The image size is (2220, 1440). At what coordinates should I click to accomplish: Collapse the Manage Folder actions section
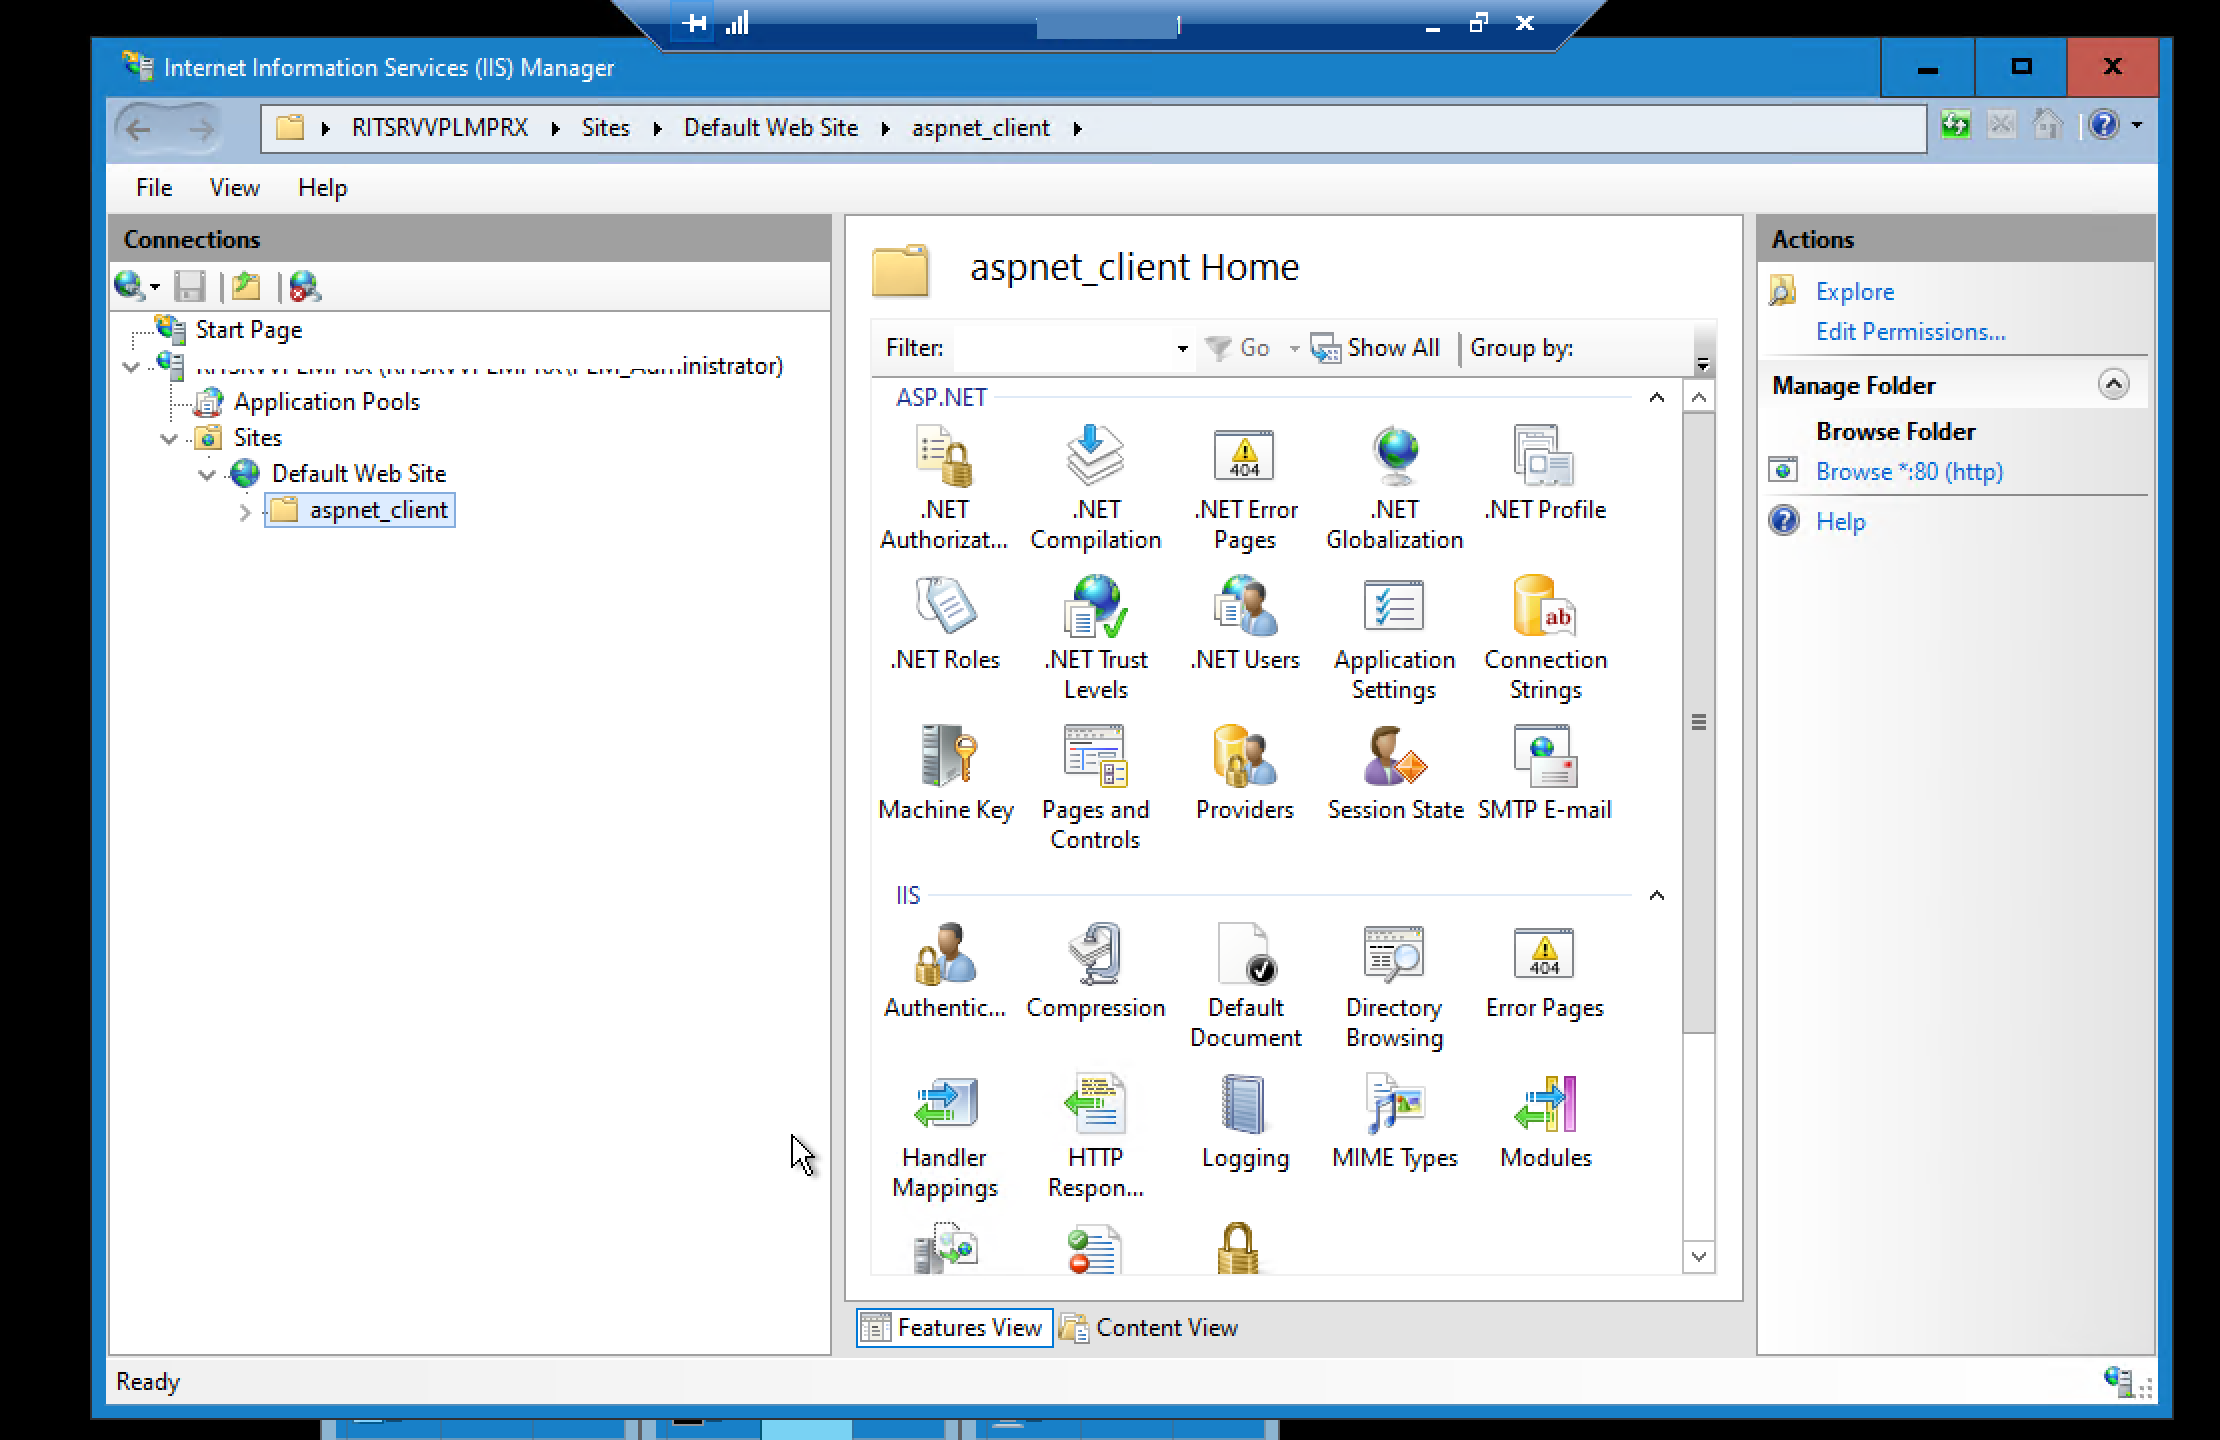click(x=2113, y=385)
